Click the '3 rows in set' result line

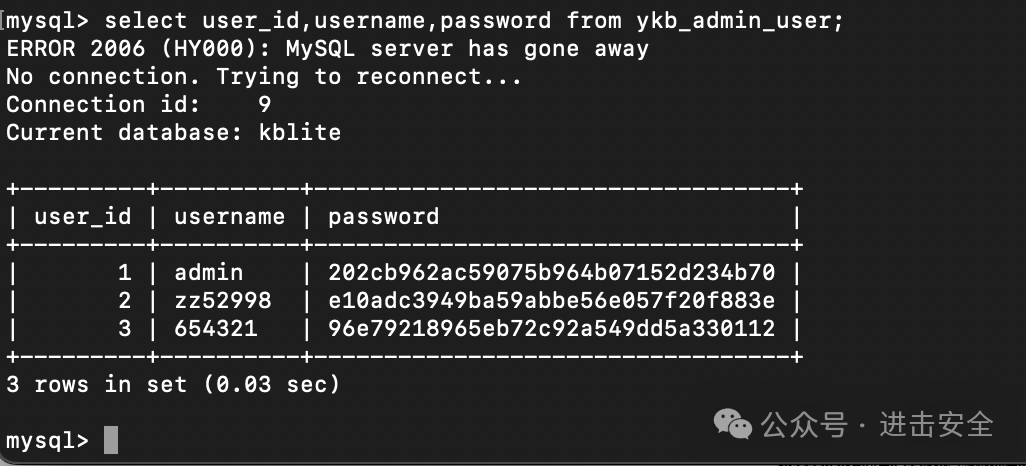[x=173, y=384]
